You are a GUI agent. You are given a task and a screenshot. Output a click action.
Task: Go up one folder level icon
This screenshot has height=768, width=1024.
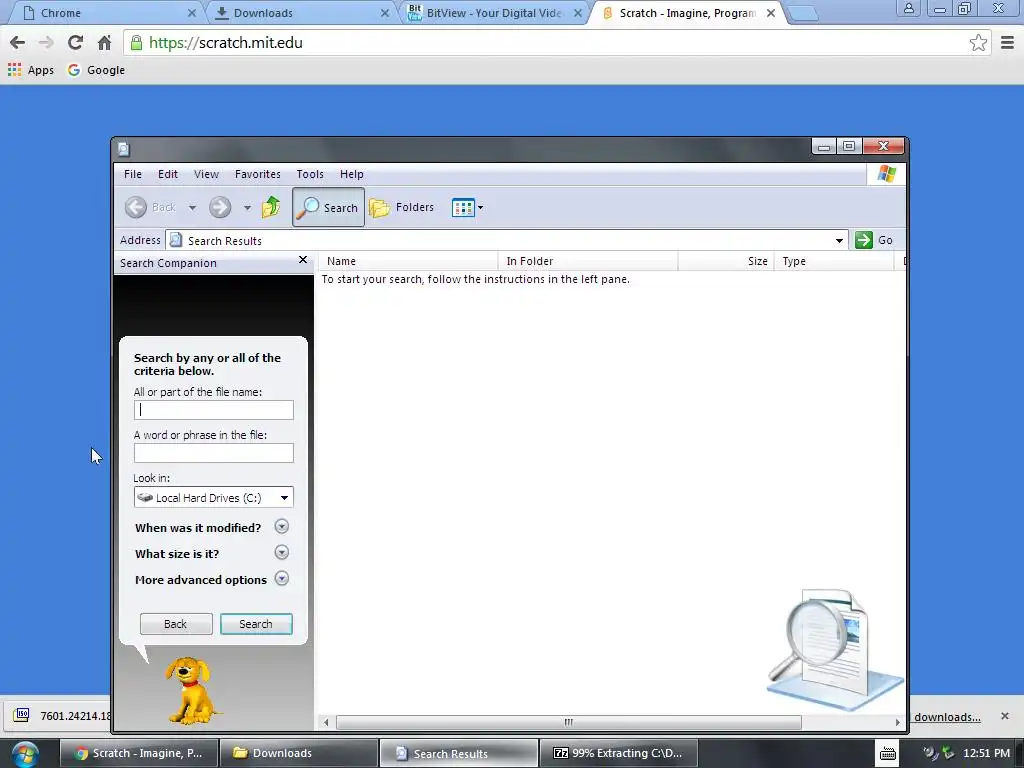271,207
